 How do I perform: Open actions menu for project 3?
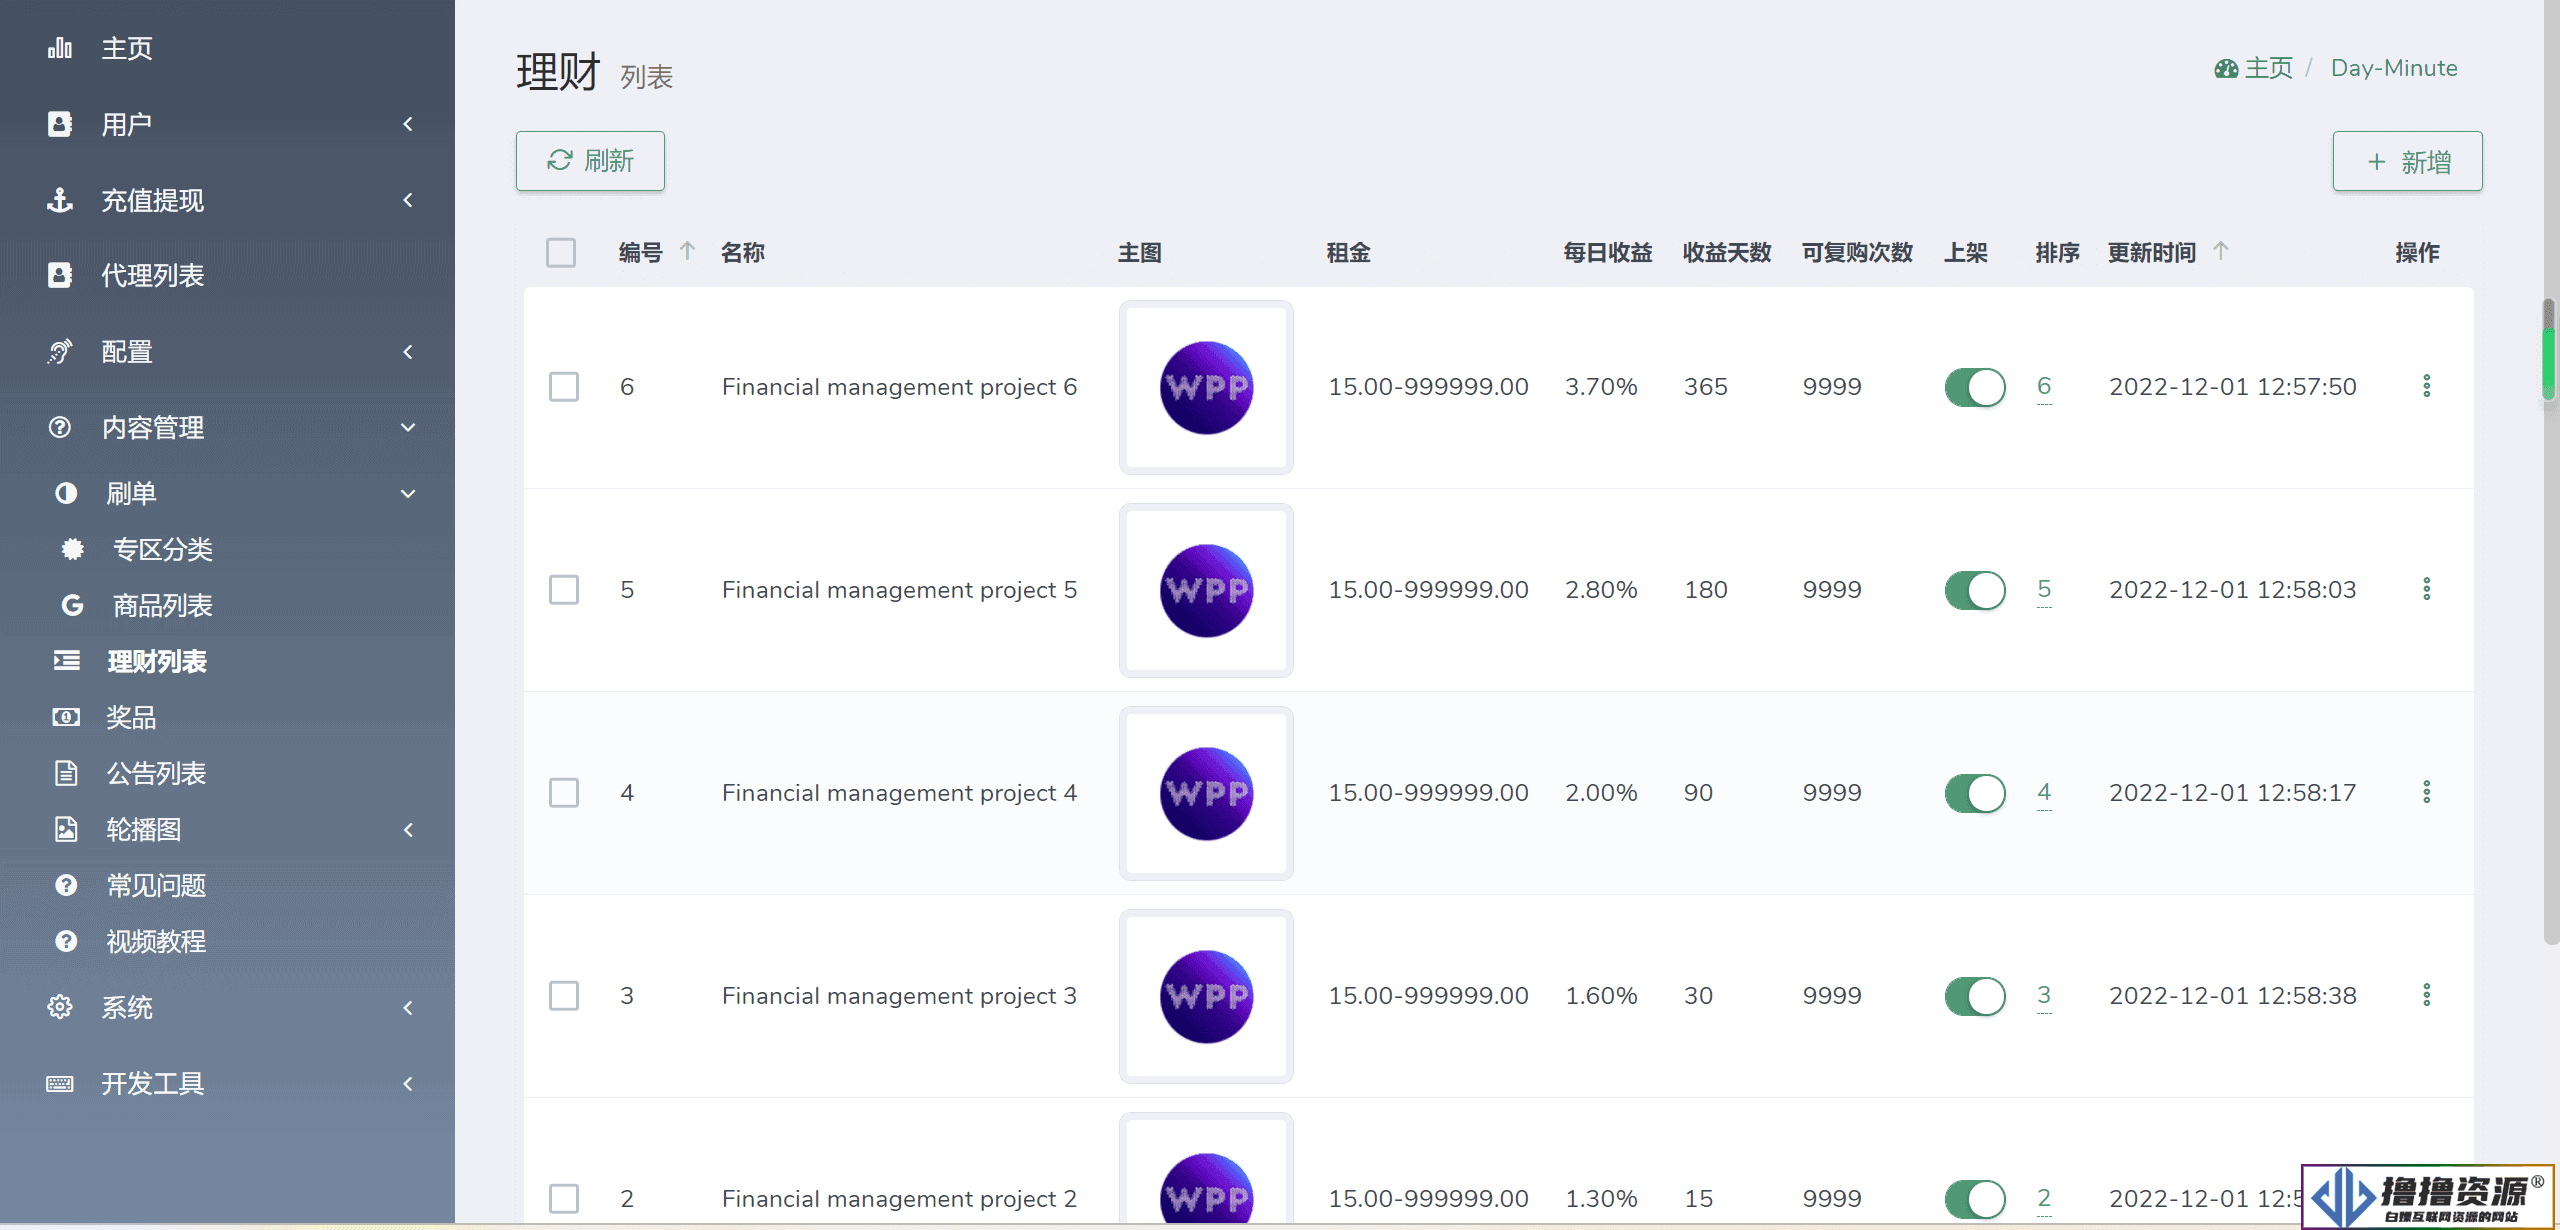tap(2427, 995)
